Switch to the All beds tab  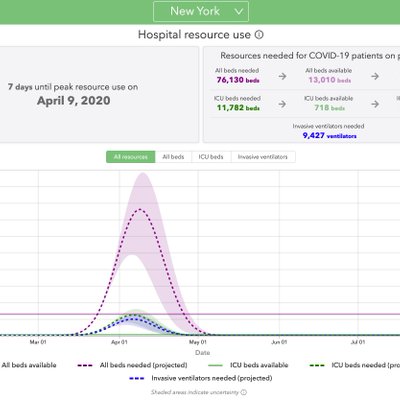point(173,157)
